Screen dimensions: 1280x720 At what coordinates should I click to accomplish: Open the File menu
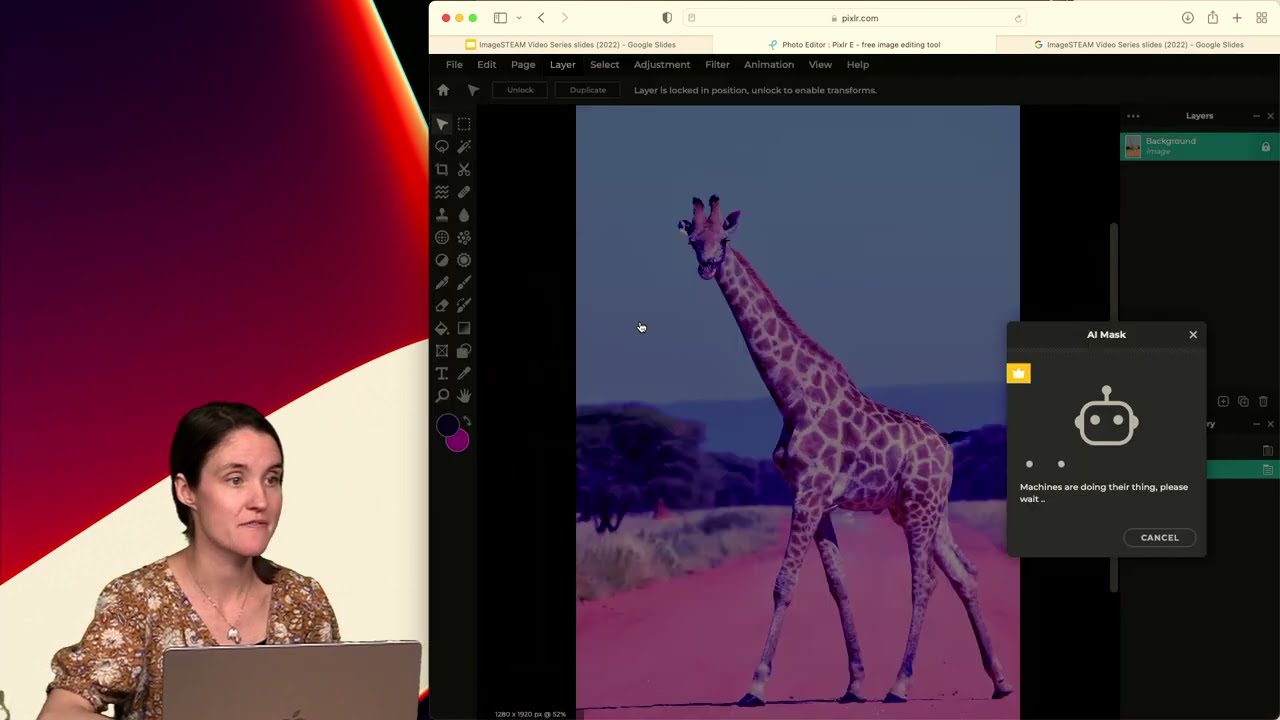pyautogui.click(x=454, y=64)
